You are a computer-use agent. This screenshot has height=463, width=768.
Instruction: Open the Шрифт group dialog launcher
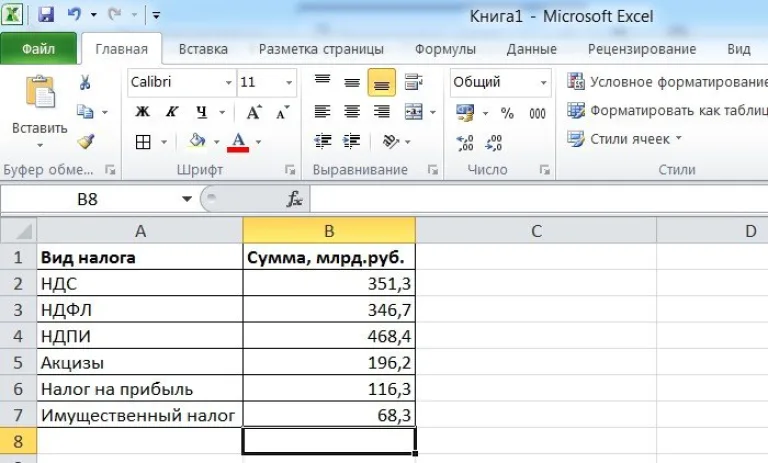[290, 170]
